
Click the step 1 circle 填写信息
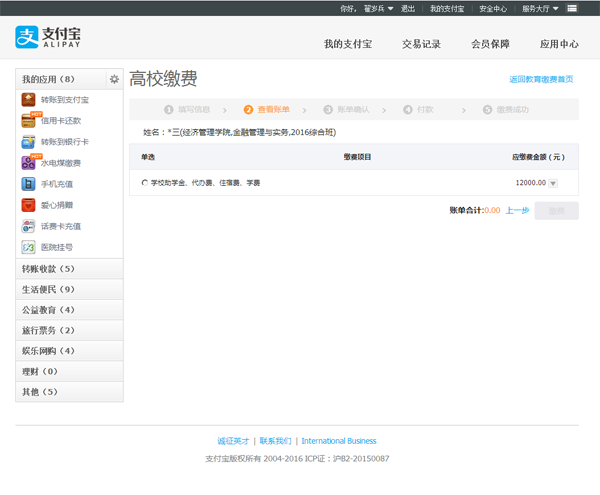tap(169, 110)
